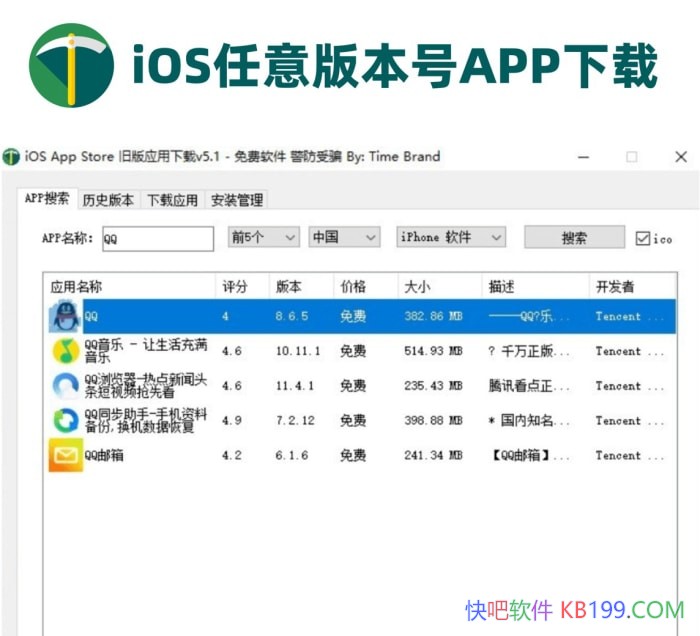Toggle the ico checkbox

point(643,238)
